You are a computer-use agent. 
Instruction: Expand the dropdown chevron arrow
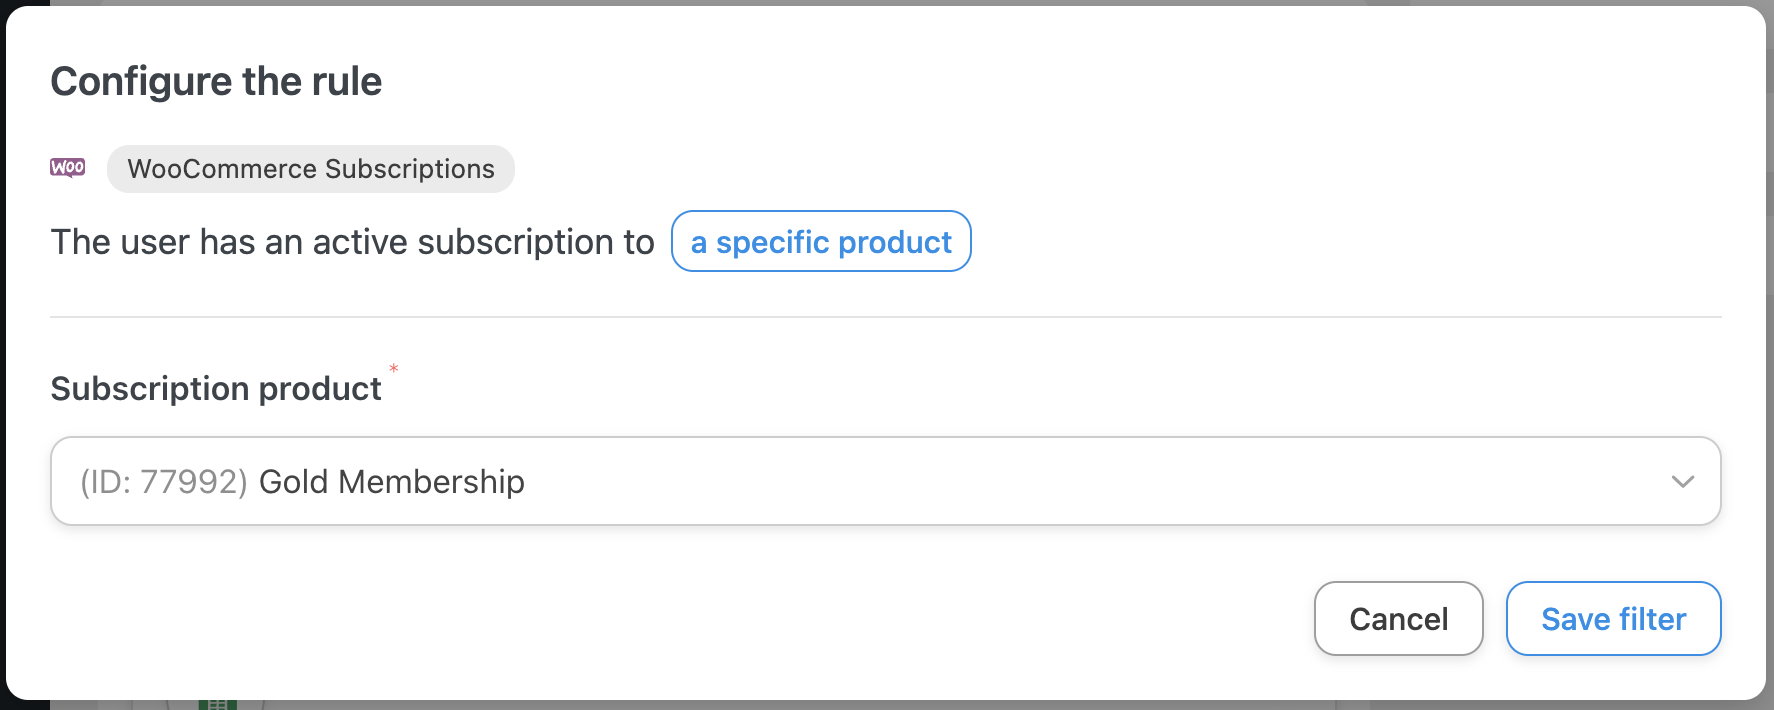pyautogui.click(x=1682, y=481)
